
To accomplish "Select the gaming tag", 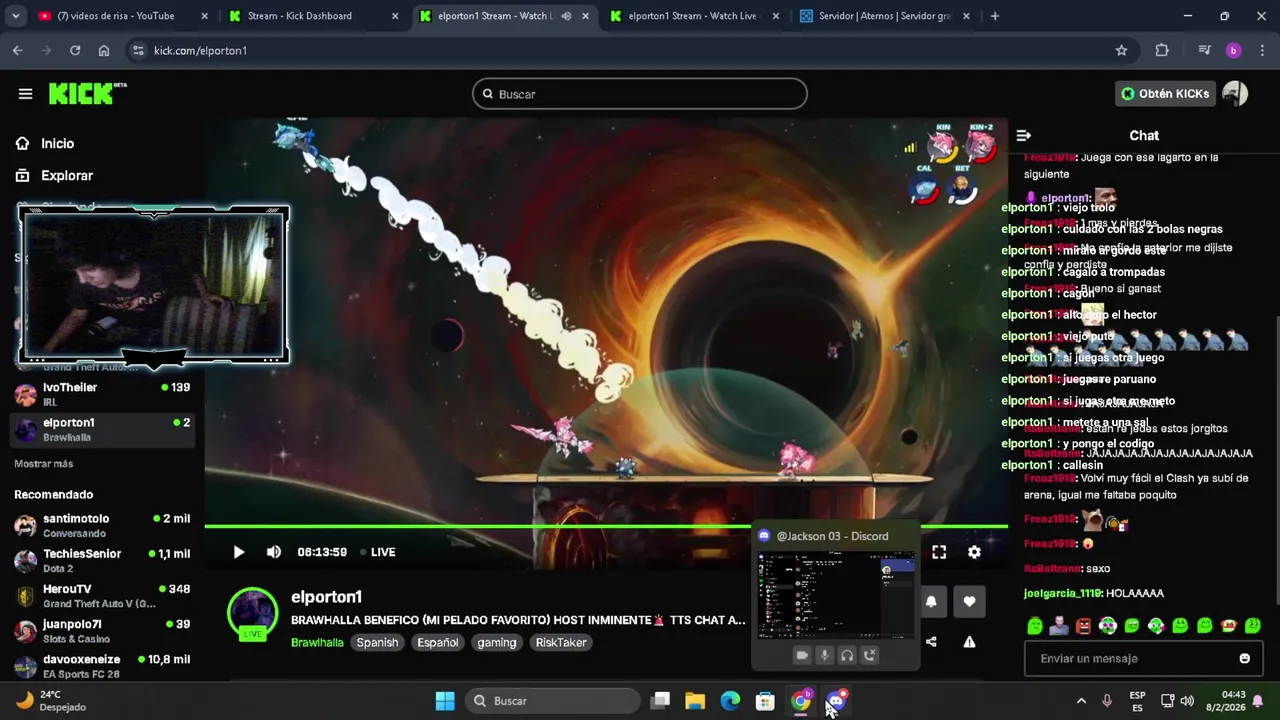I will click(x=496, y=642).
